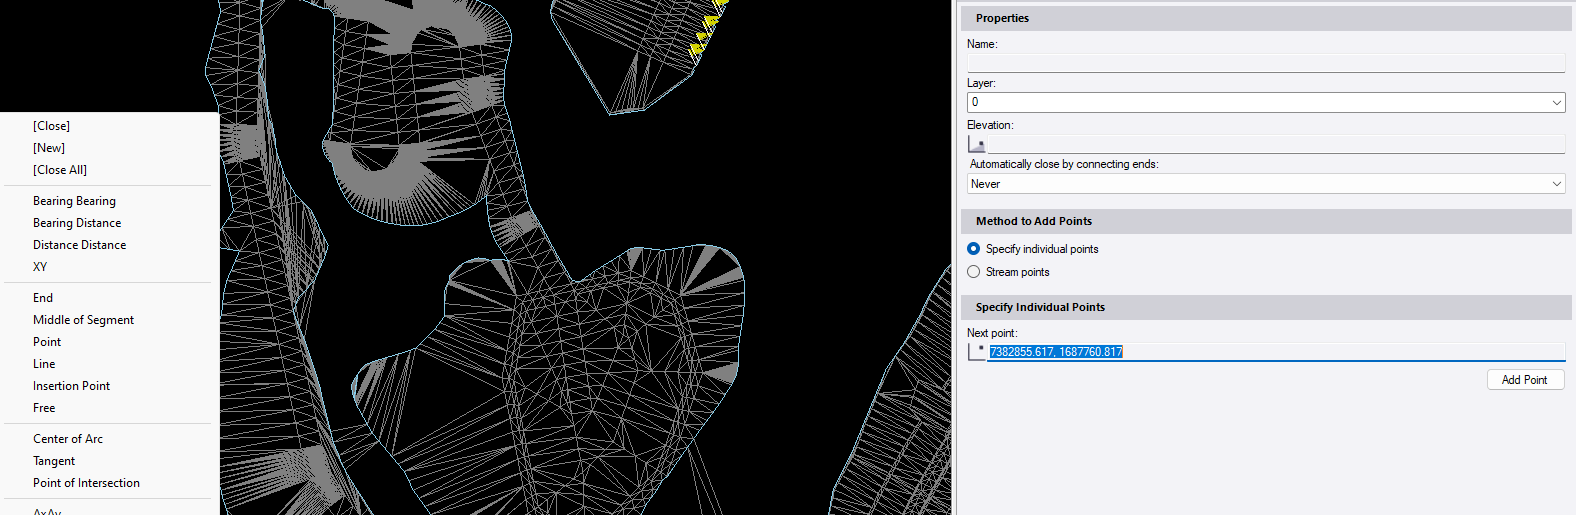Click the Elevation input field

(1275, 145)
